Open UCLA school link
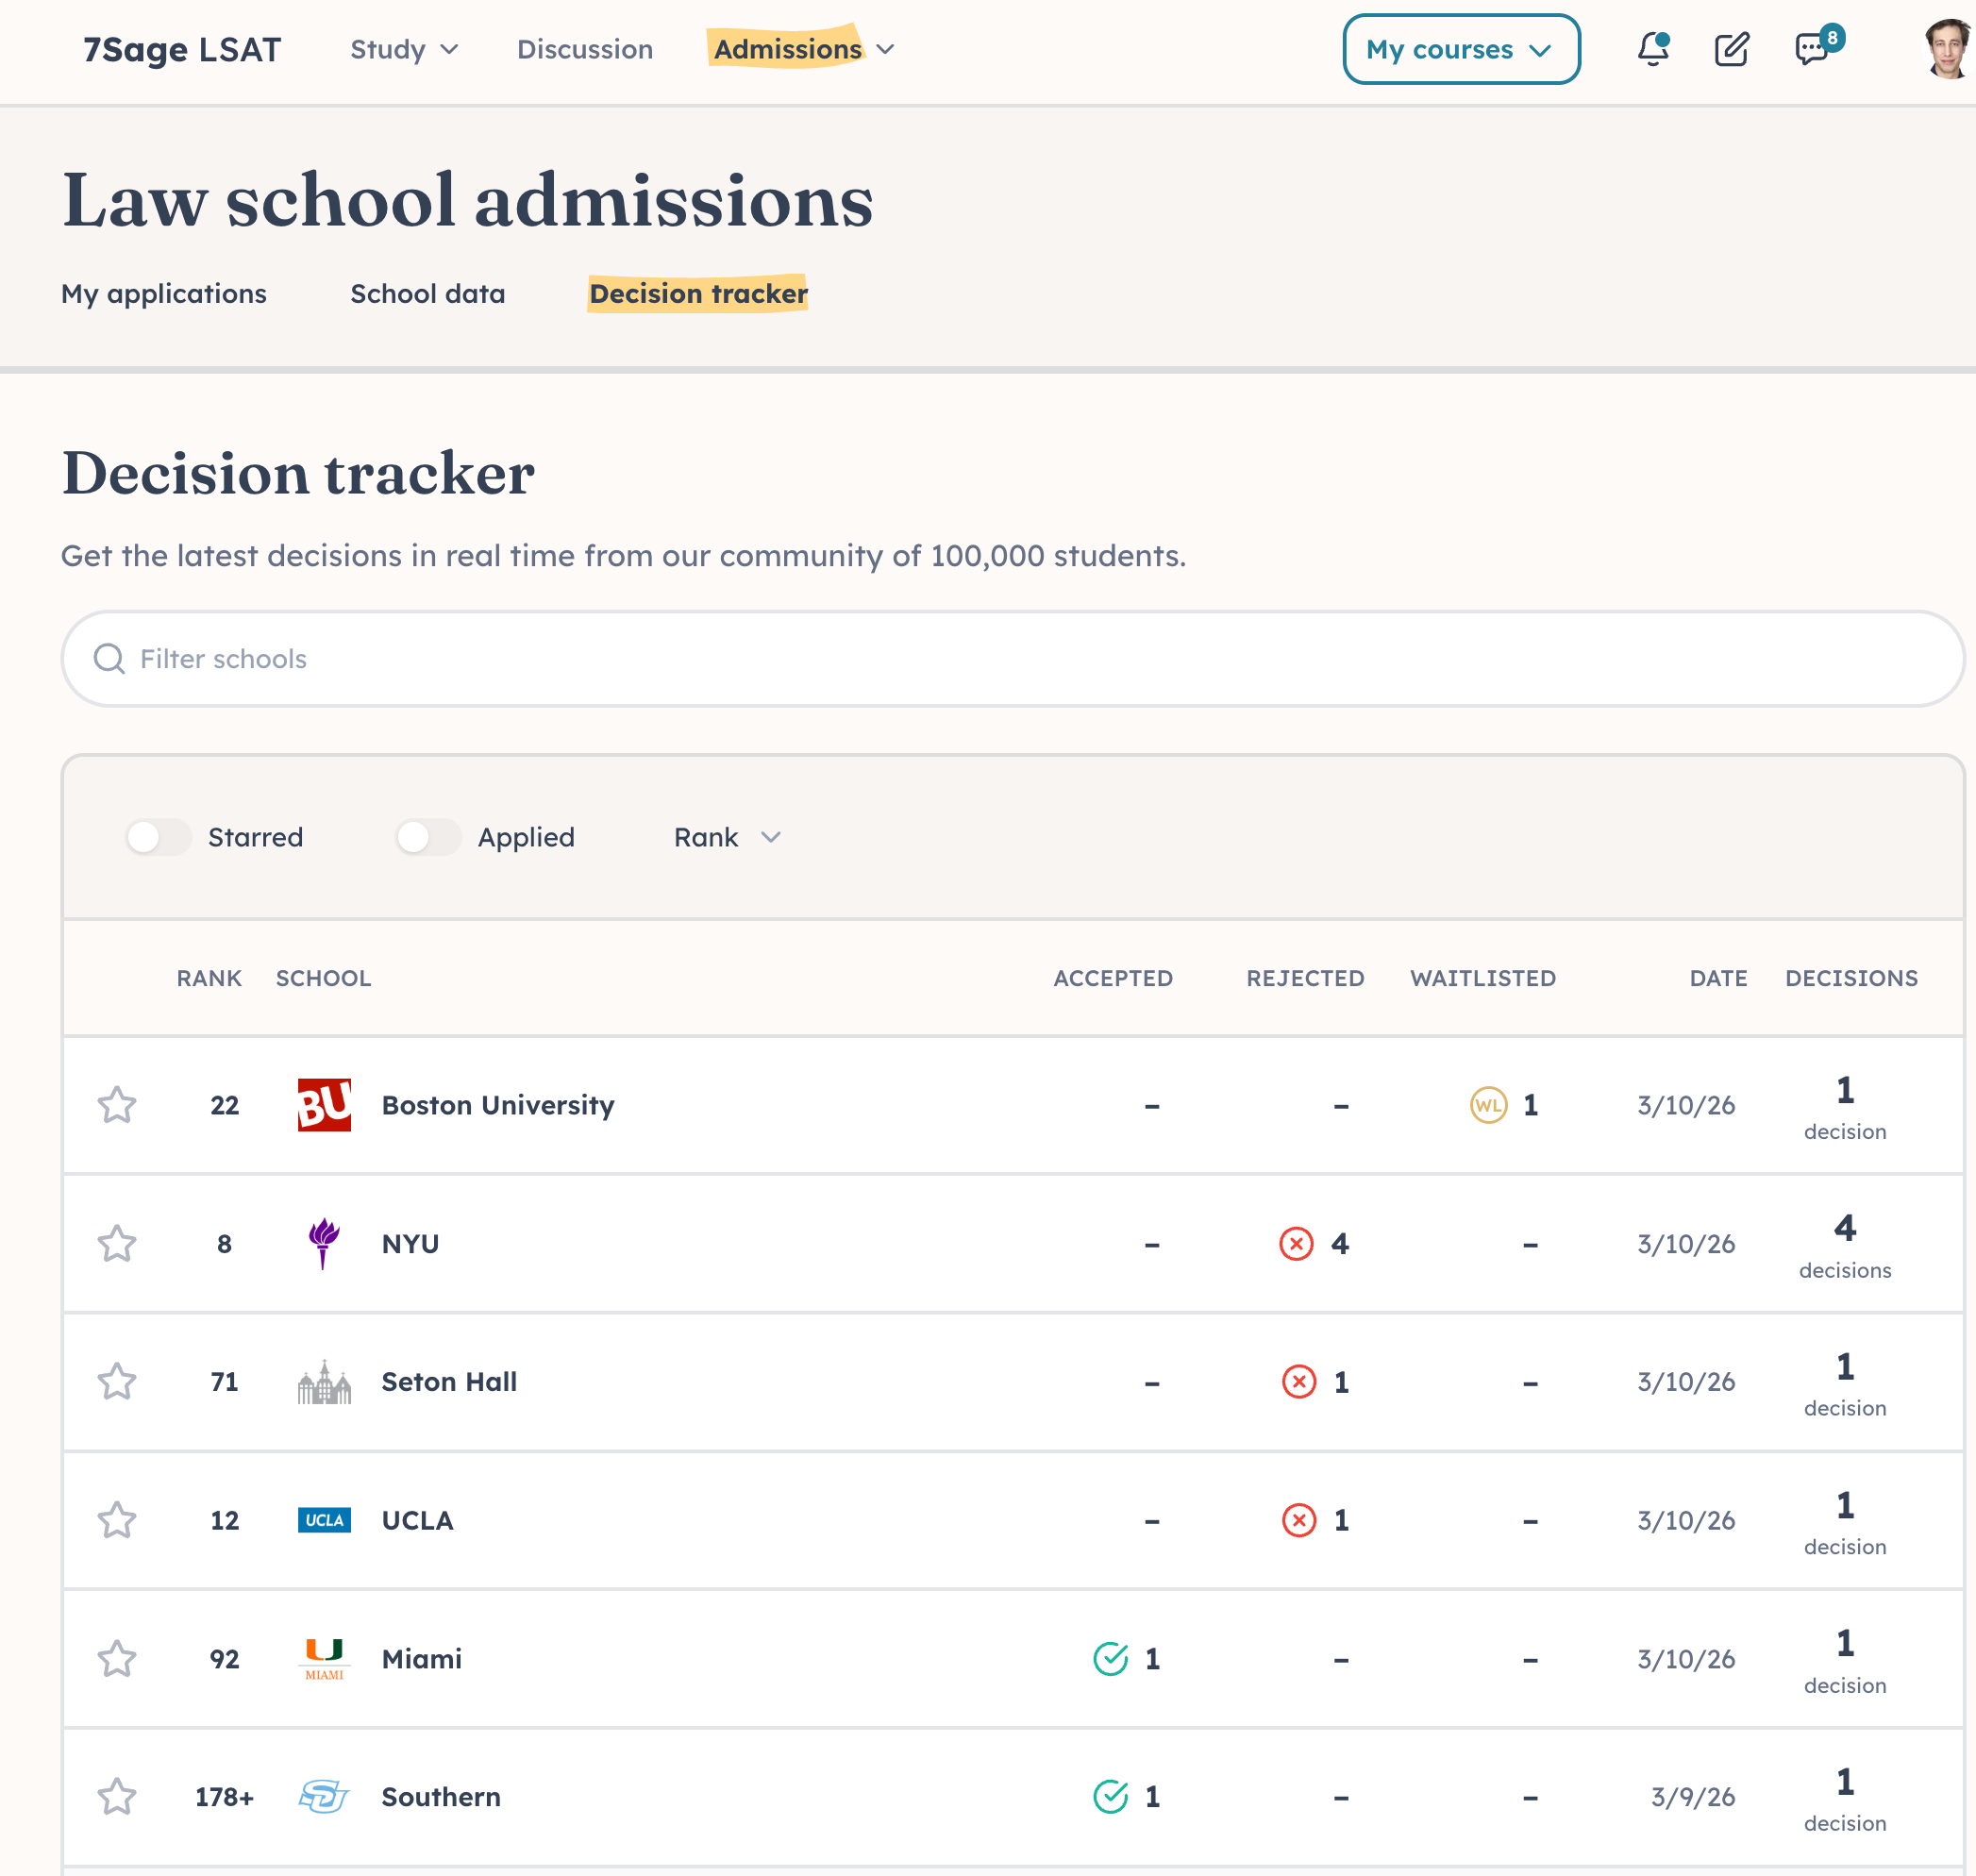The image size is (1976, 1876). [417, 1520]
